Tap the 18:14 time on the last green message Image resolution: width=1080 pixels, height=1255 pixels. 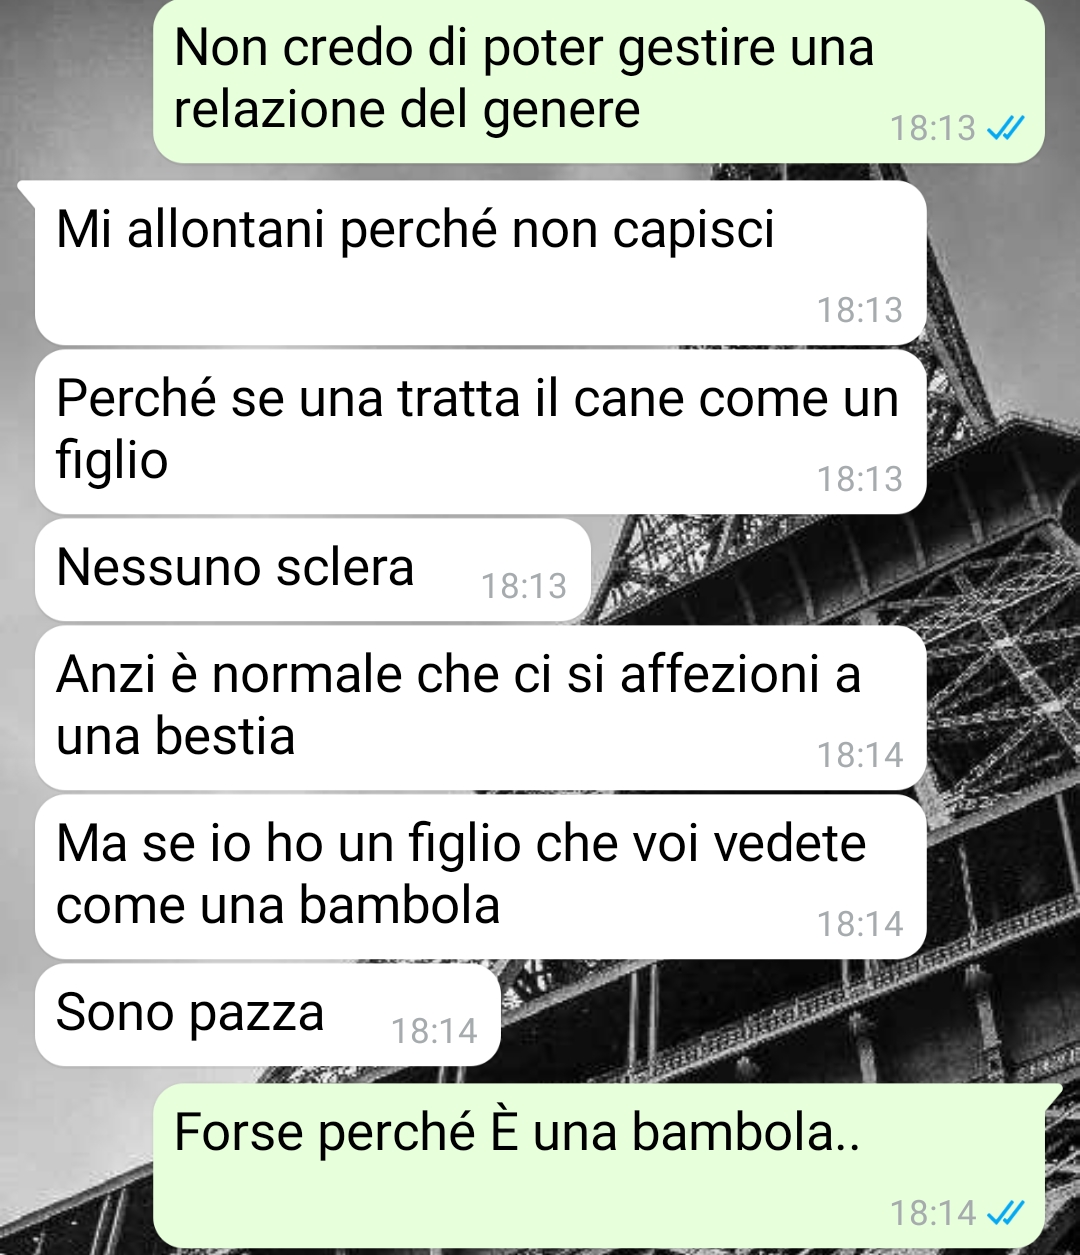[x=932, y=1213]
